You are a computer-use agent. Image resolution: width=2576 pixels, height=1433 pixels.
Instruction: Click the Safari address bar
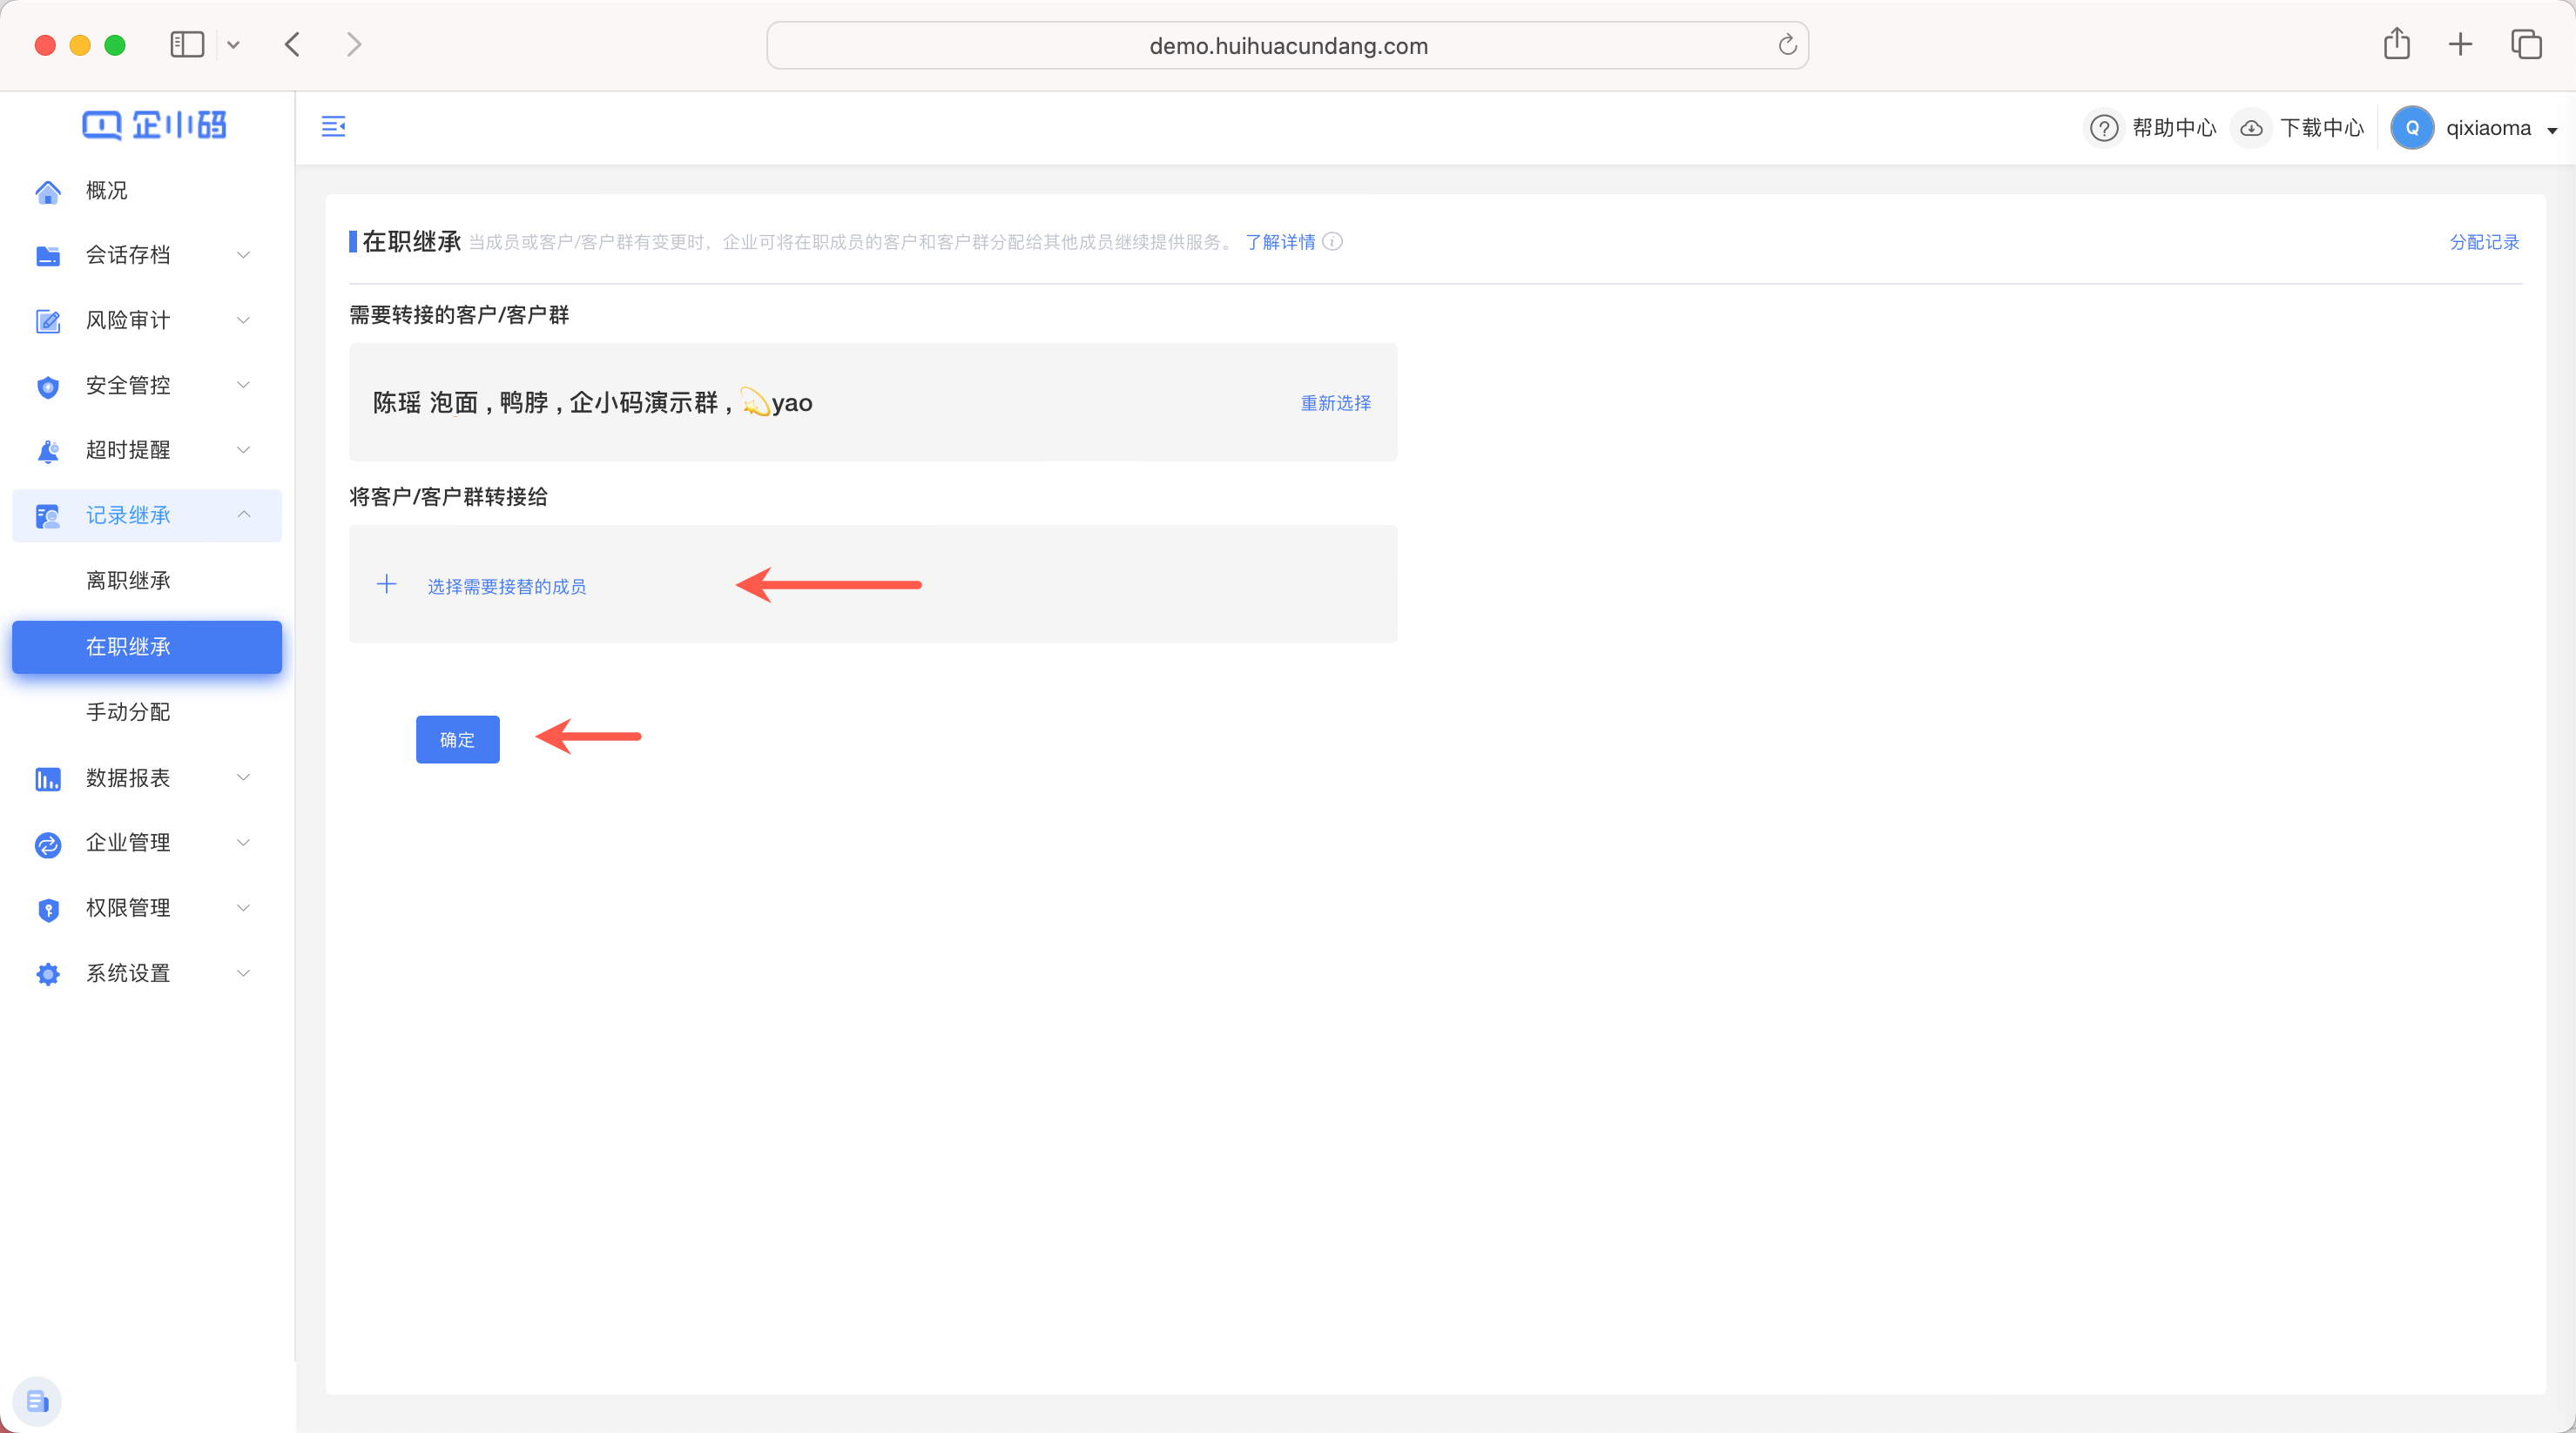(1288, 45)
